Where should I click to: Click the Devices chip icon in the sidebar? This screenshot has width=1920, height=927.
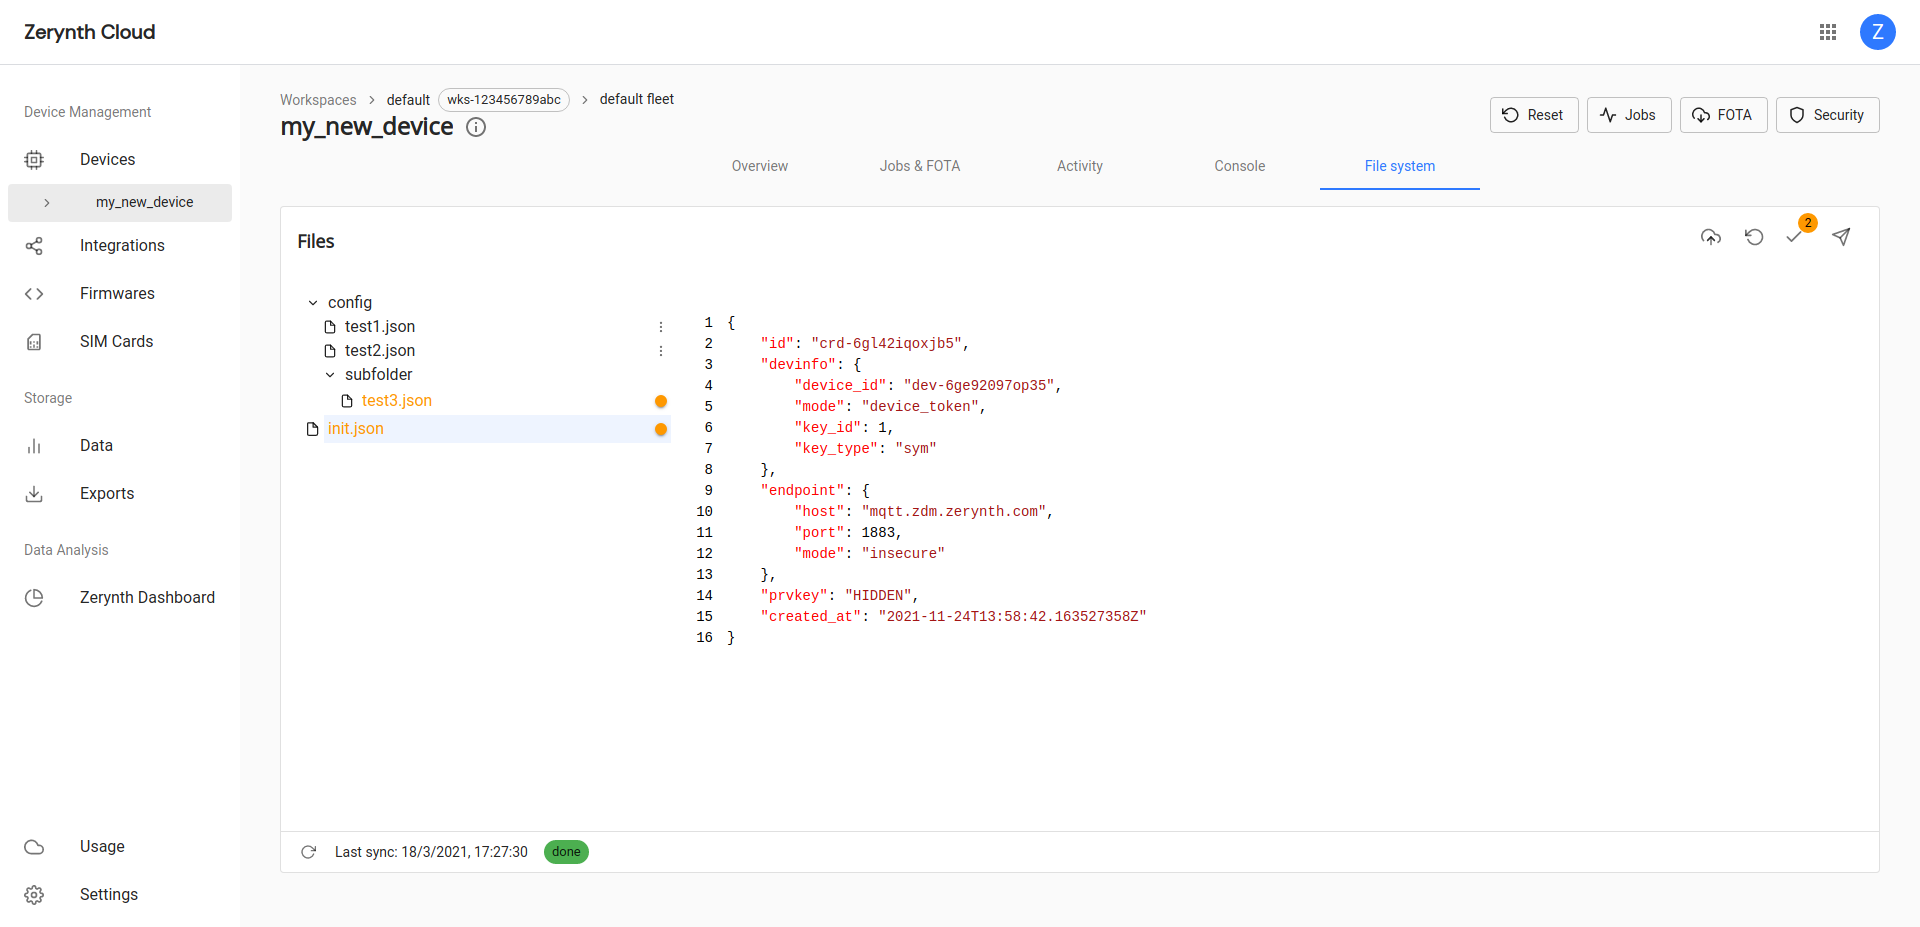pos(34,160)
